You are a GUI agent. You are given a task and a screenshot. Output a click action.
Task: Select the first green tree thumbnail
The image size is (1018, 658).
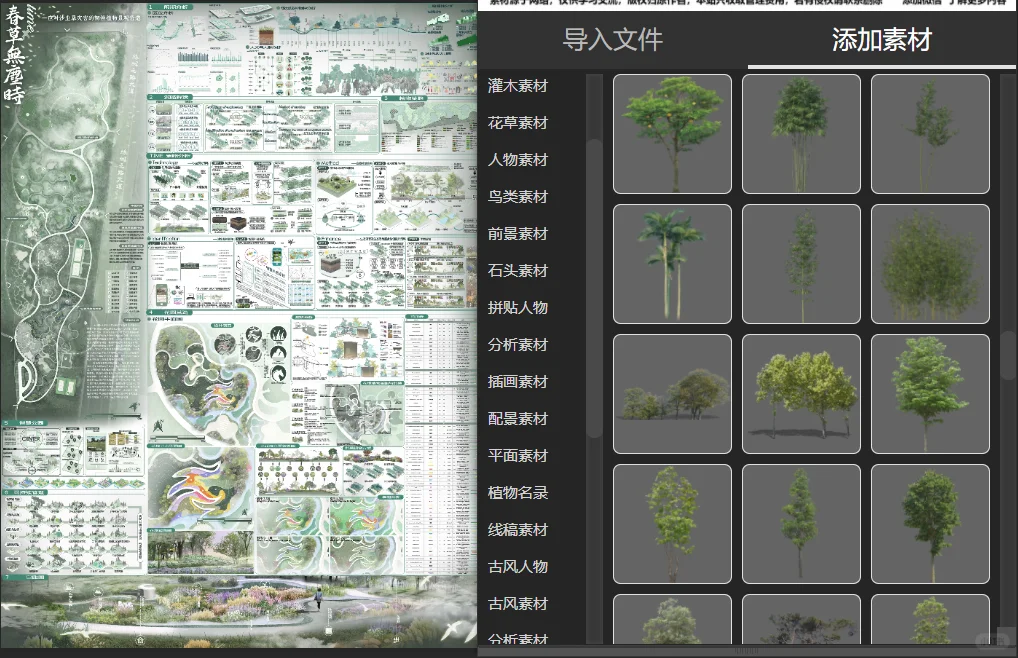point(671,134)
